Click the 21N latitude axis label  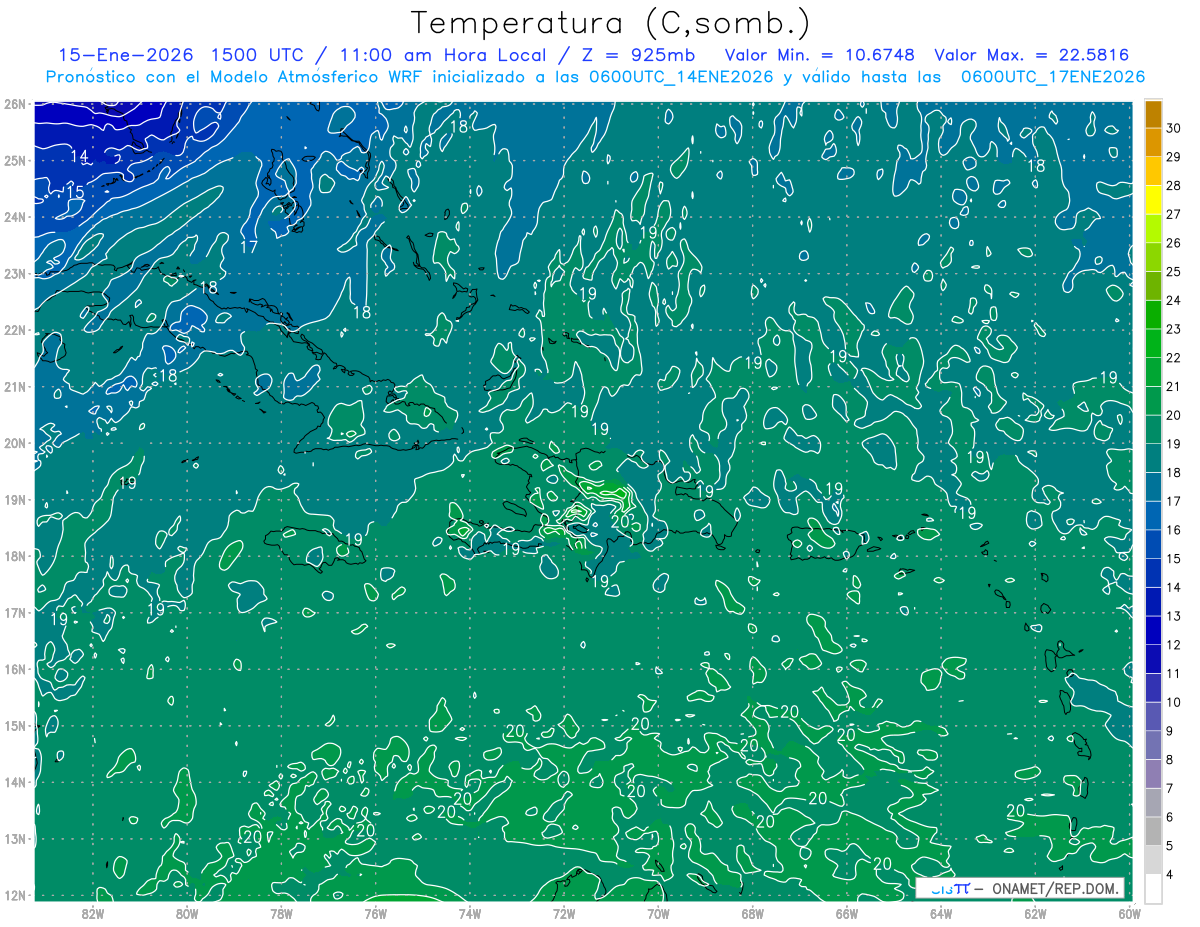(x=15, y=386)
